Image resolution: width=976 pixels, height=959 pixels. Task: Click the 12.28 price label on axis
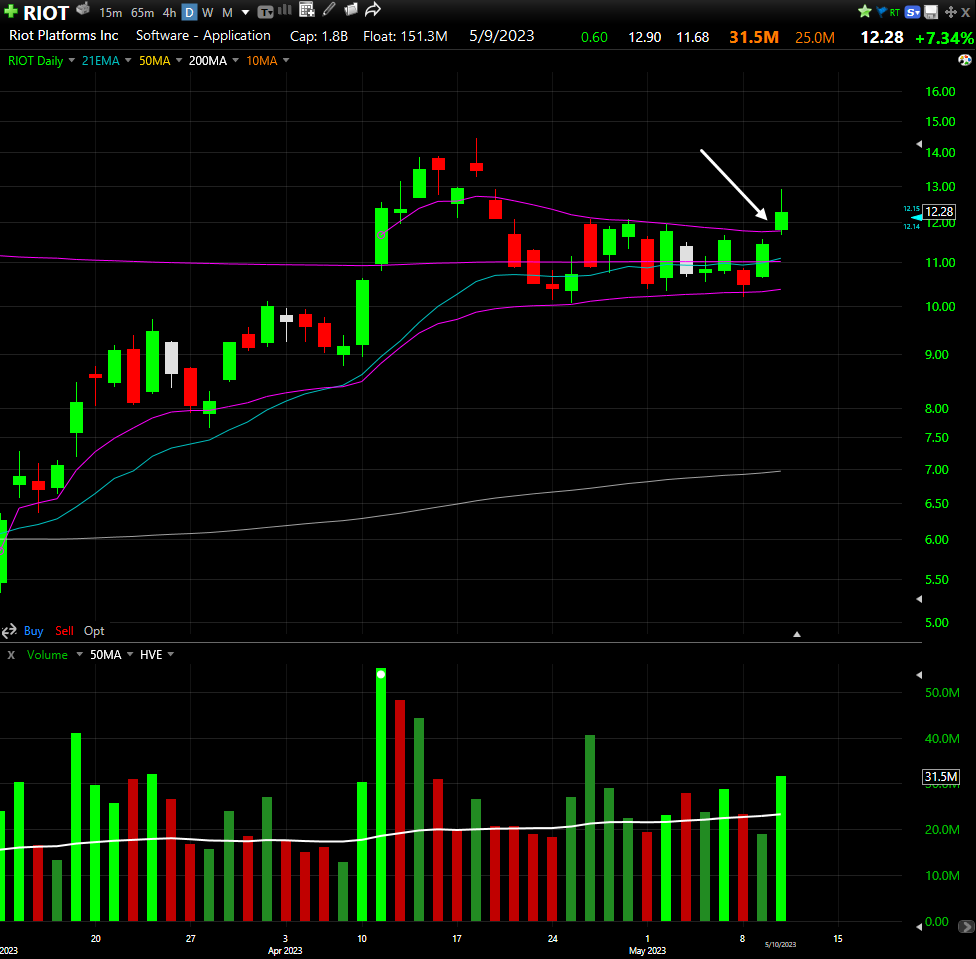939,212
